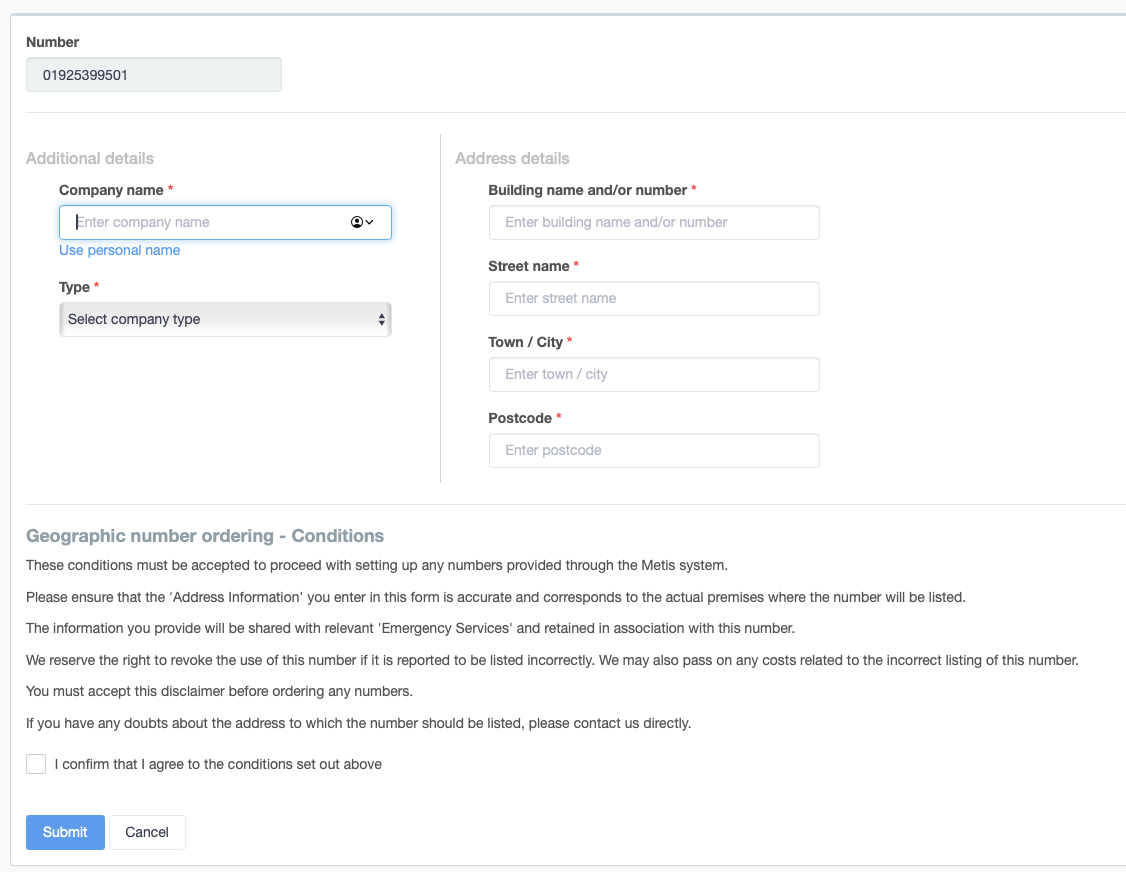Viewport: 1126px width, 872px height.
Task: Click the Cancel button
Action: [x=147, y=832]
